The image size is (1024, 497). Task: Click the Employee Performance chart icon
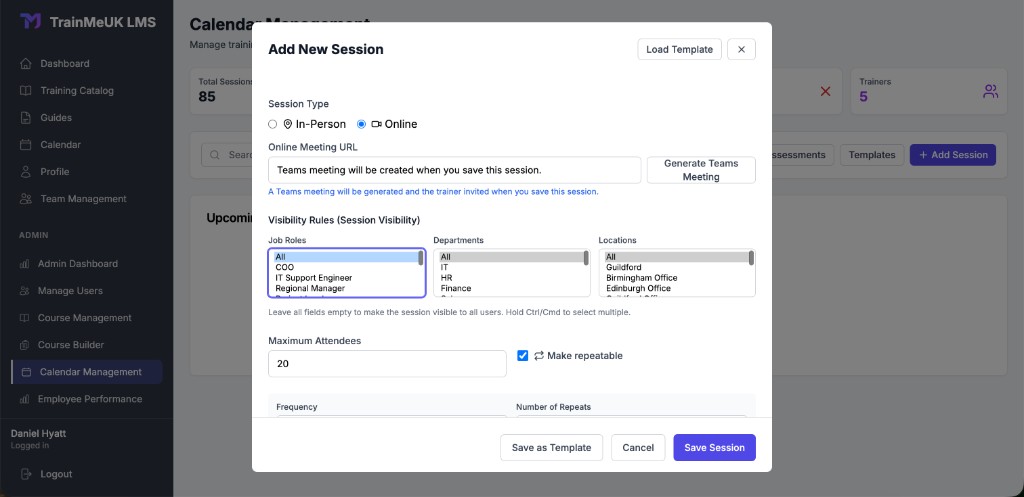(x=24, y=399)
